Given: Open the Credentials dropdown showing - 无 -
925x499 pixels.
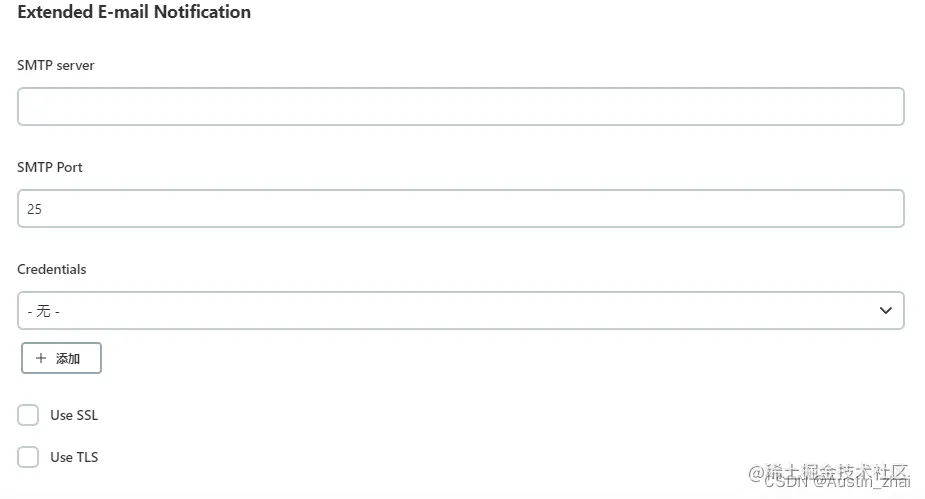Looking at the screenshot, I should pyautogui.click(x=461, y=310).
